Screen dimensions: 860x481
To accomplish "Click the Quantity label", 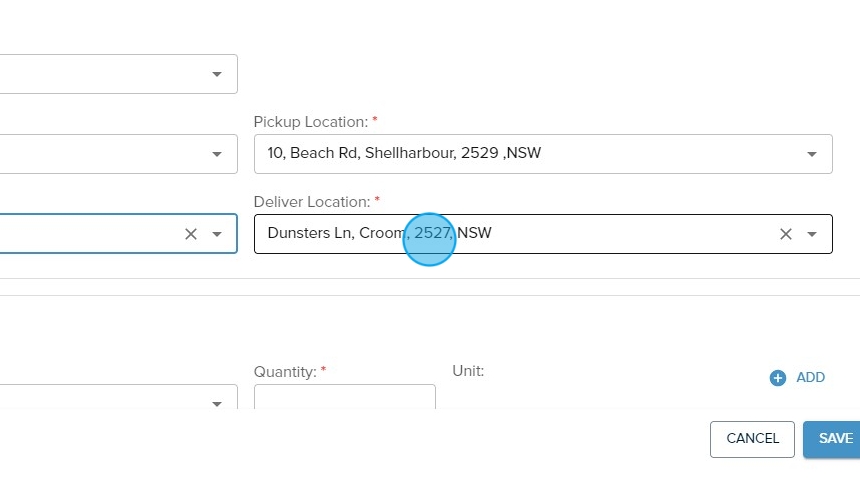I will point(284,372).
